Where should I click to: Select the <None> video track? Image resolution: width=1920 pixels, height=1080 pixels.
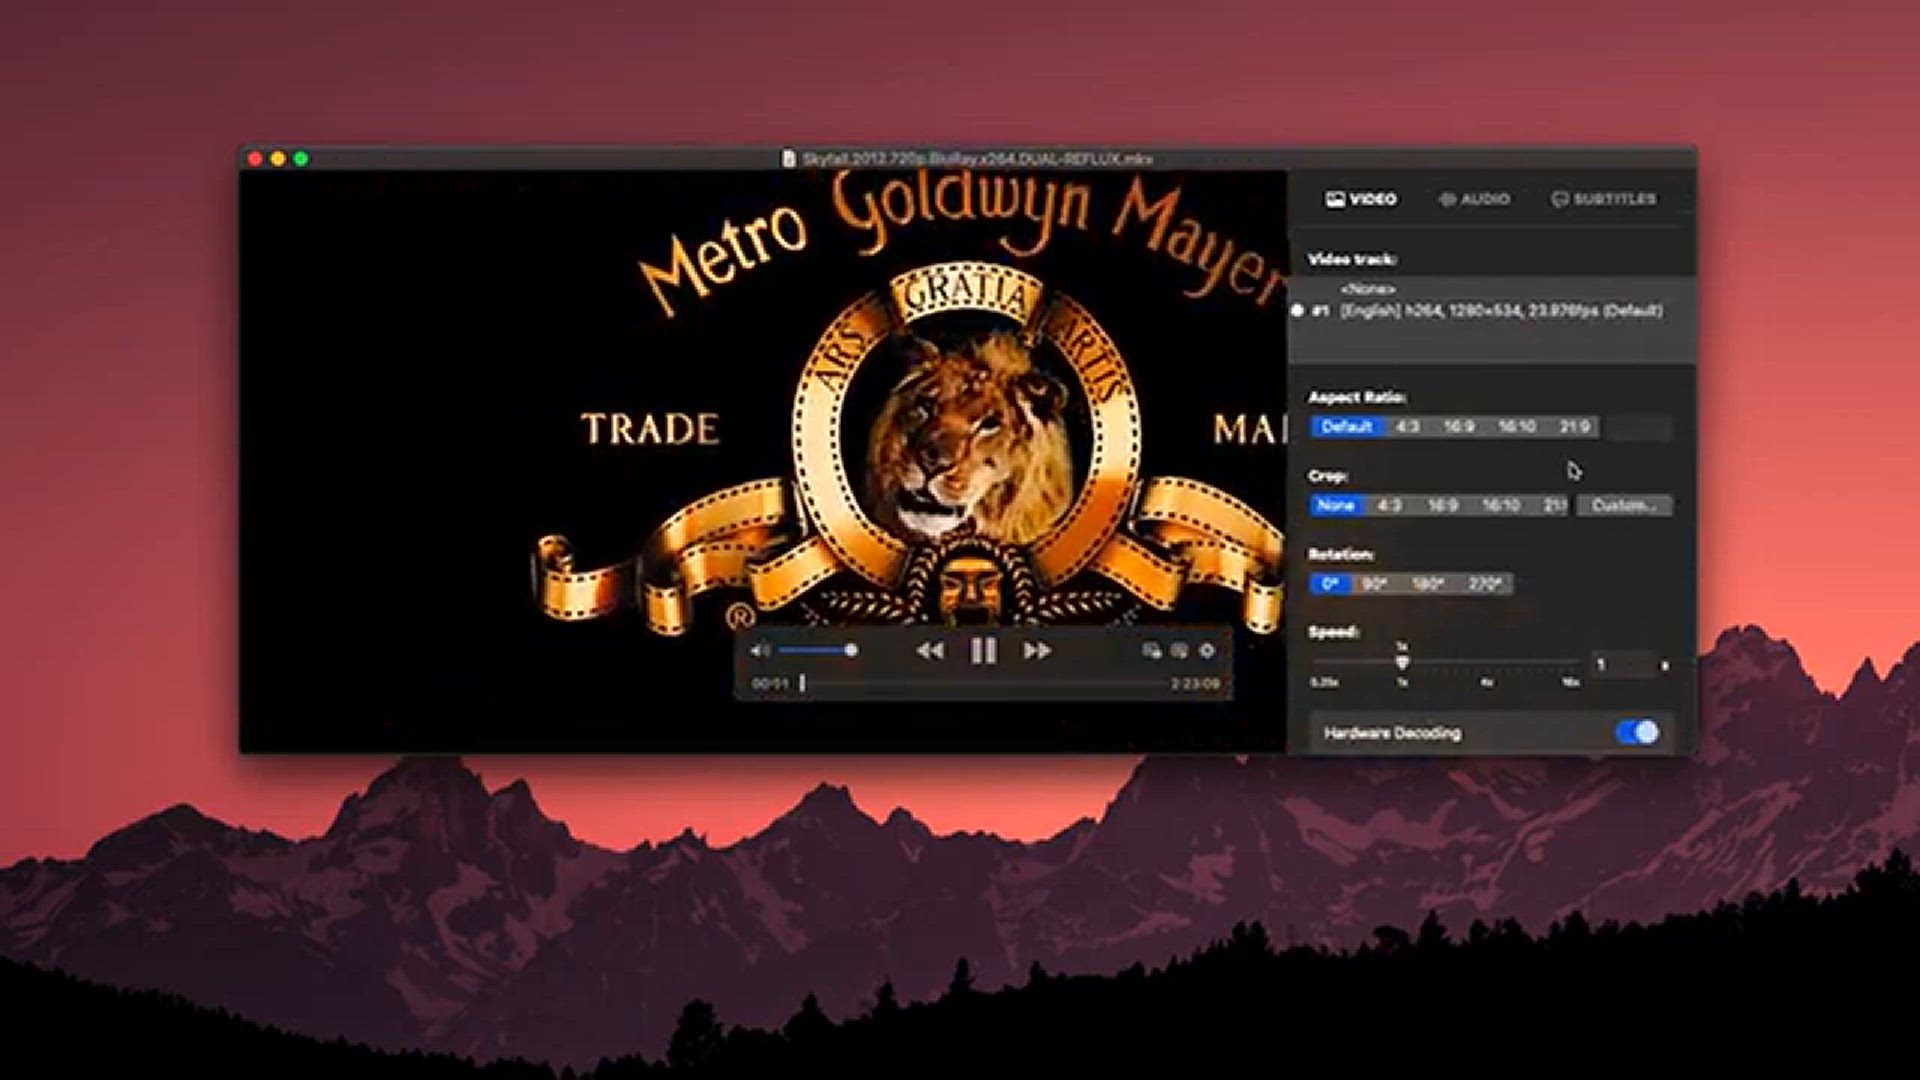[x=1368, y=289]
